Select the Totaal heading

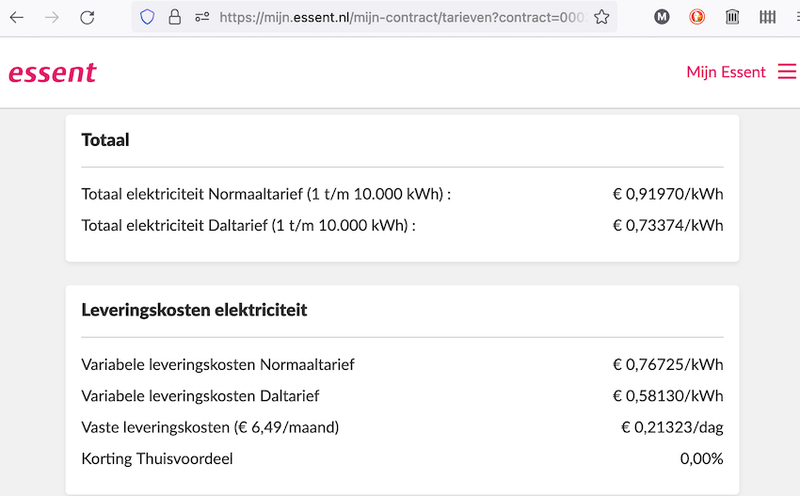[x=105, y=140]
